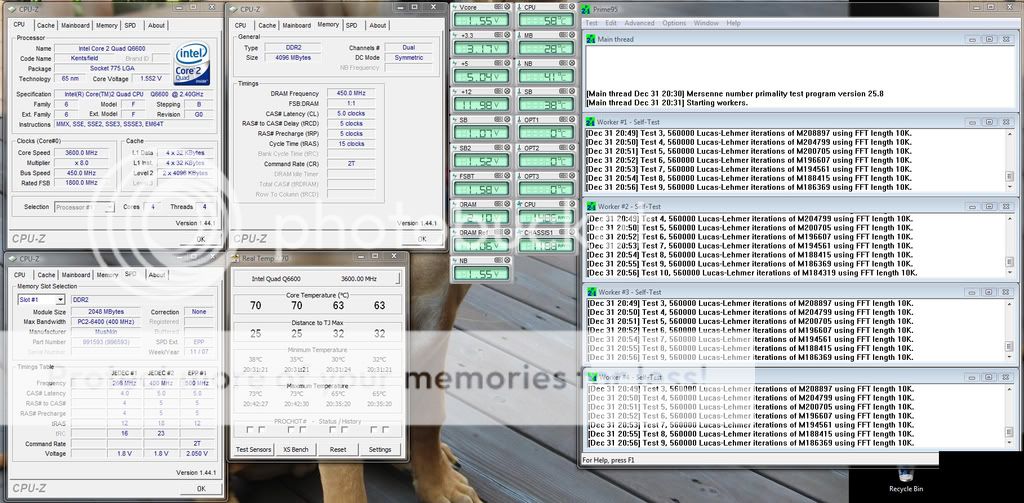Viewport: 1024px width, 503px height.
Task: Restore the Worker #2 child window
Action: point(989,206)
